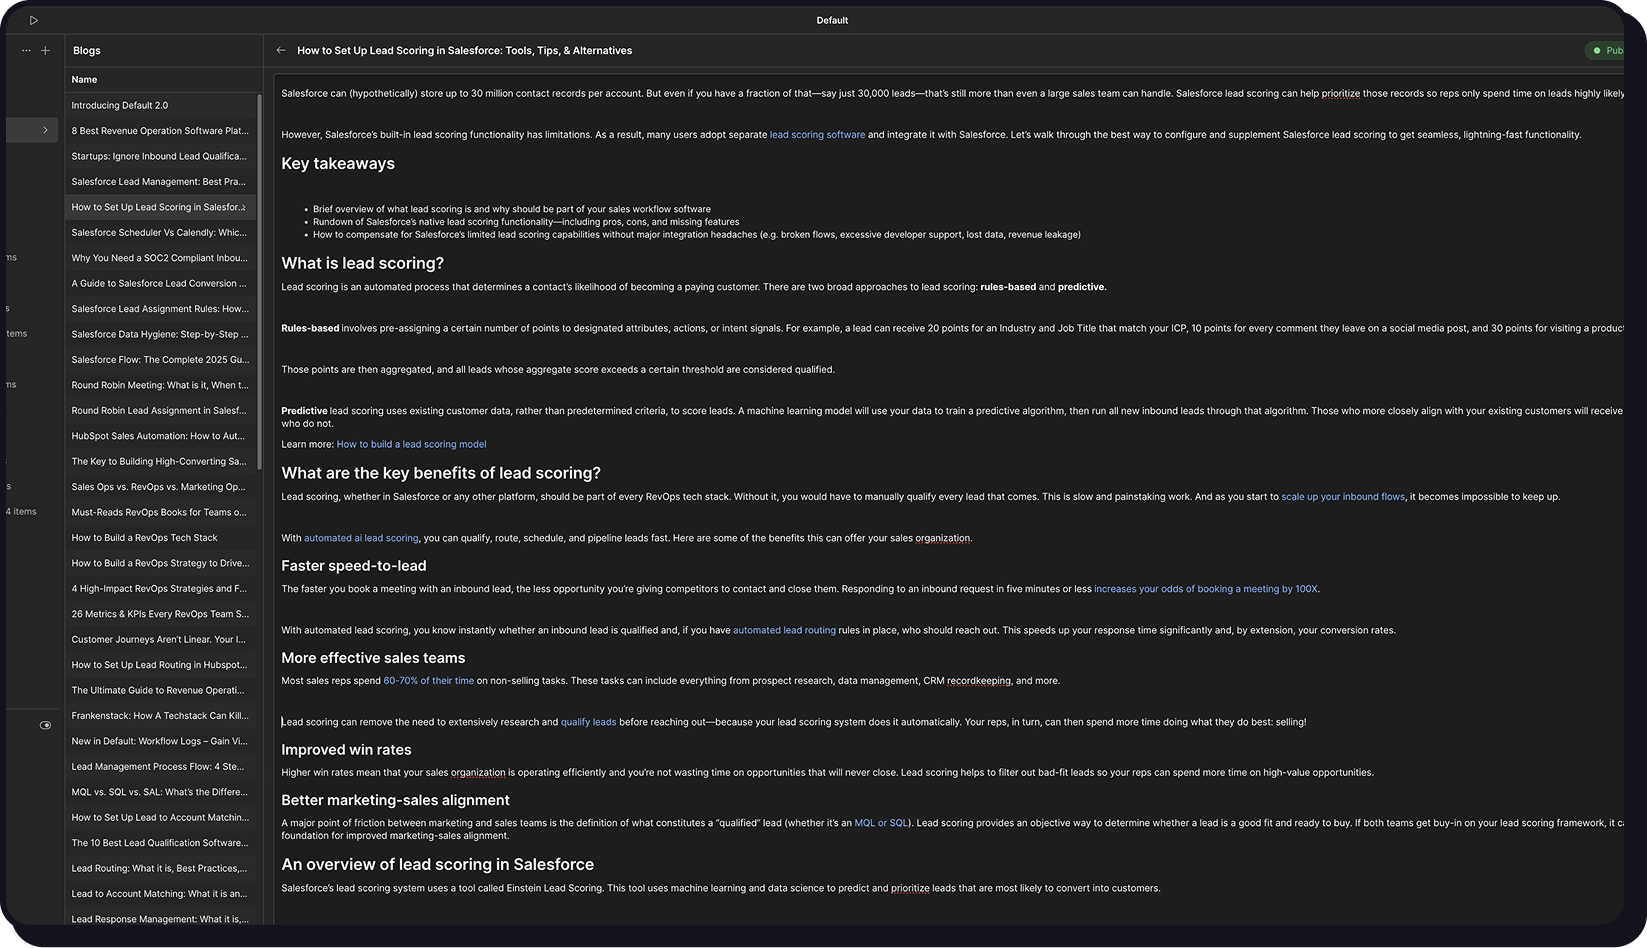Open Round Robin Lead Assignment in Salesf... row
Screen dimensions: 1647x948
160,410
